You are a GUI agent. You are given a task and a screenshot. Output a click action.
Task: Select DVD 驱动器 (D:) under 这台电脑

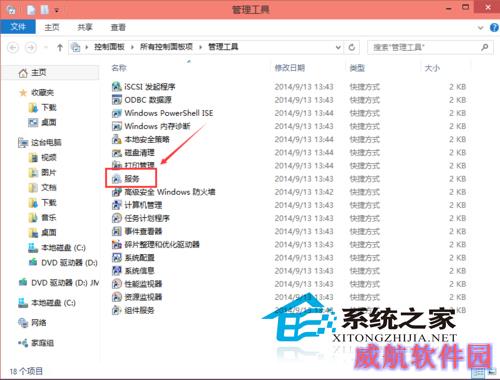[x=69, y=263]
